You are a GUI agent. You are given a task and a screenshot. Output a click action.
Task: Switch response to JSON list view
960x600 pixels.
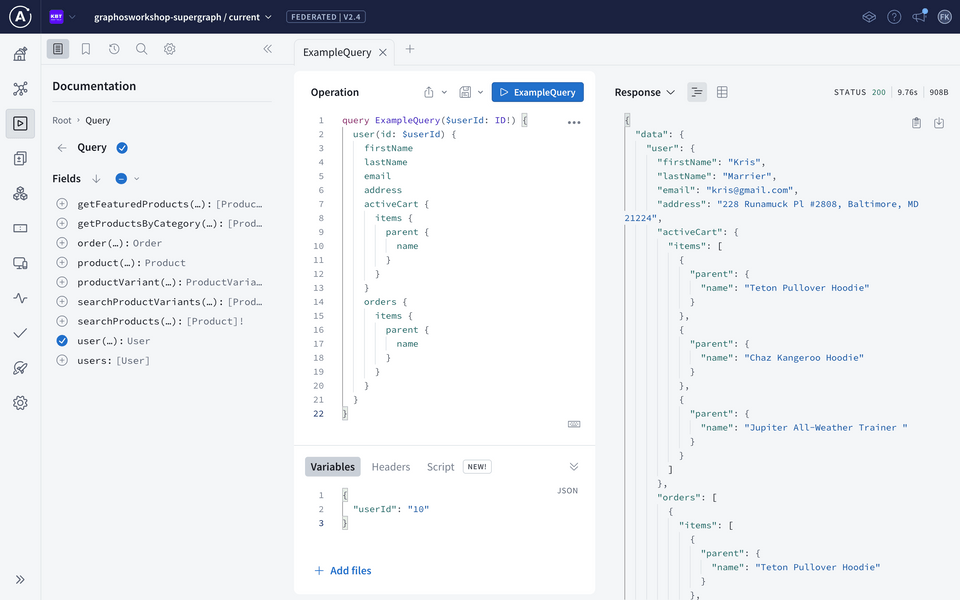697,92
